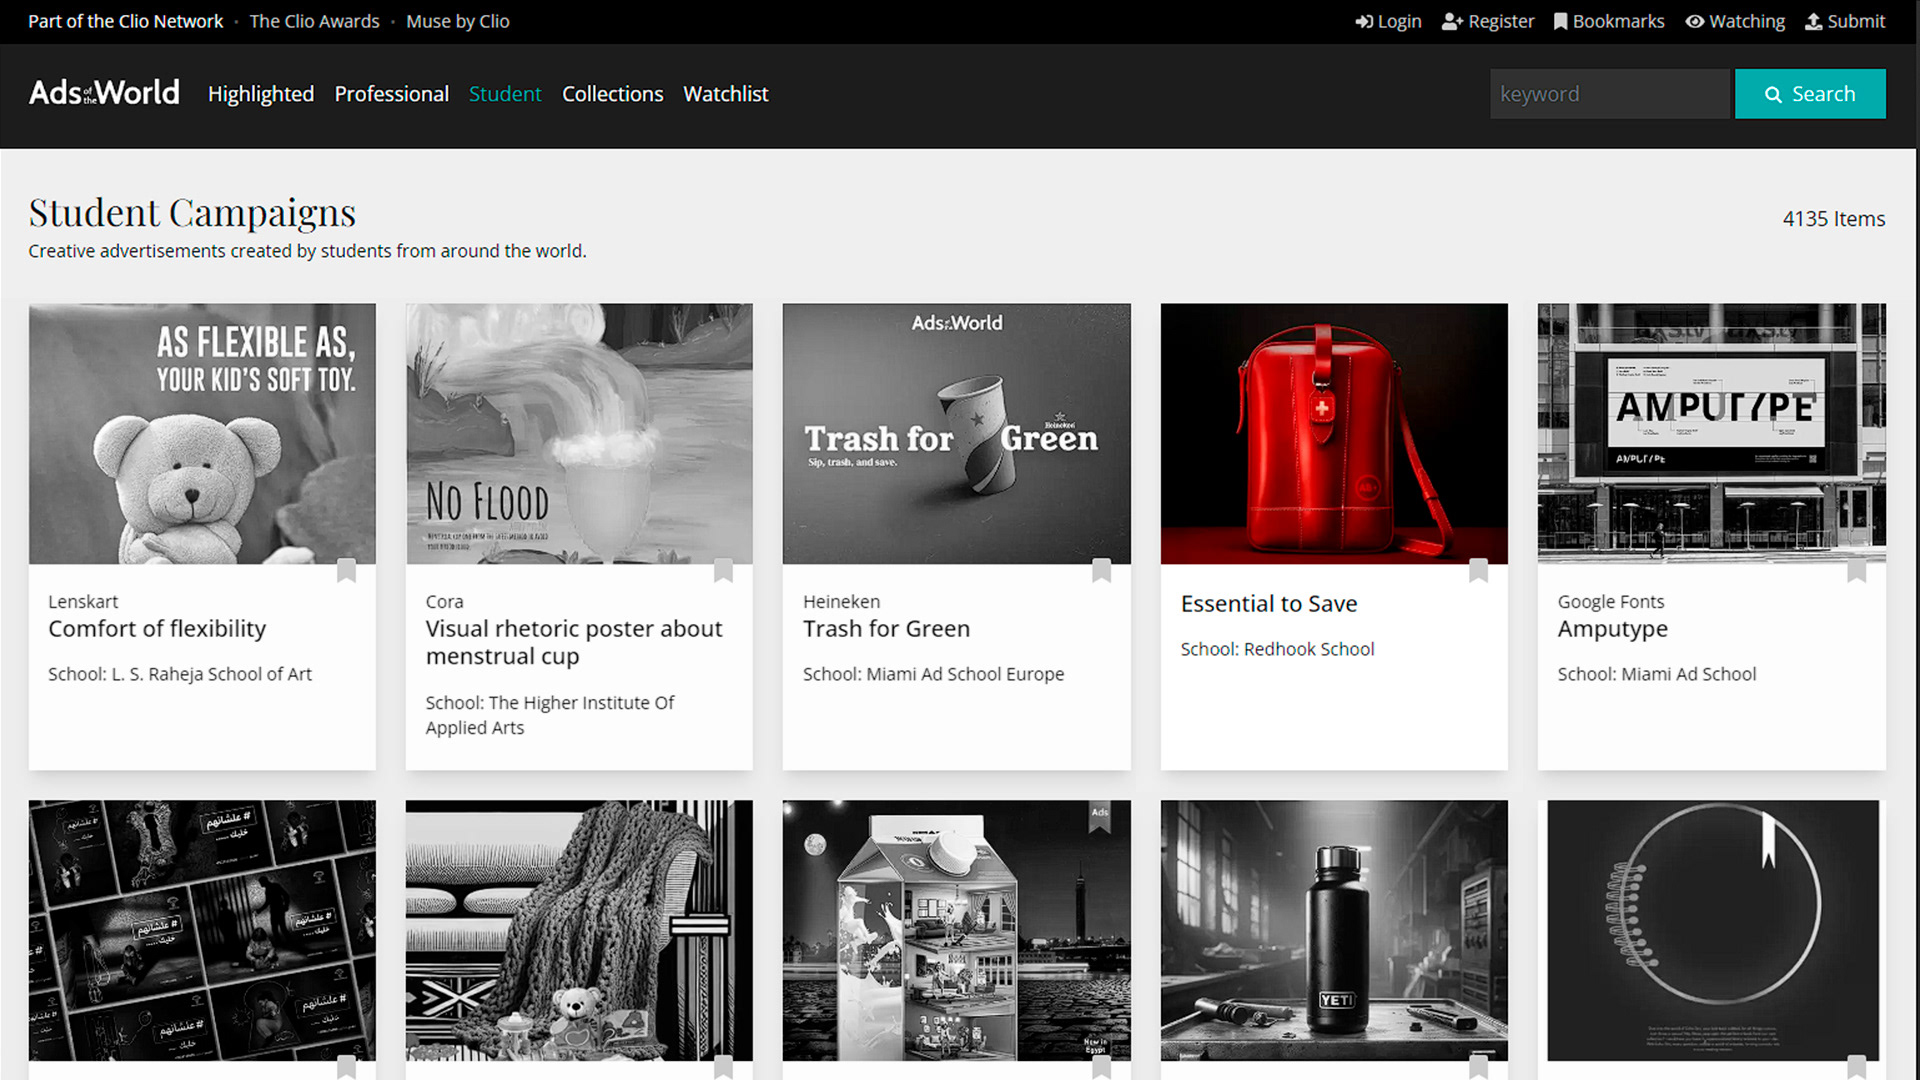Go to the Professional campaigns tab
The height and width of the screenshot is (1080, 1920).
point(391,94)
